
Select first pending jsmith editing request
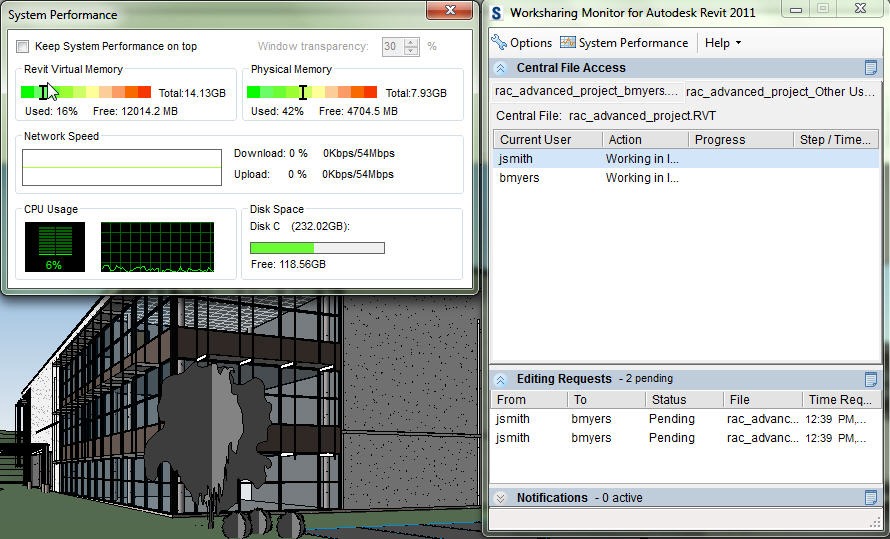coord(685,419)
